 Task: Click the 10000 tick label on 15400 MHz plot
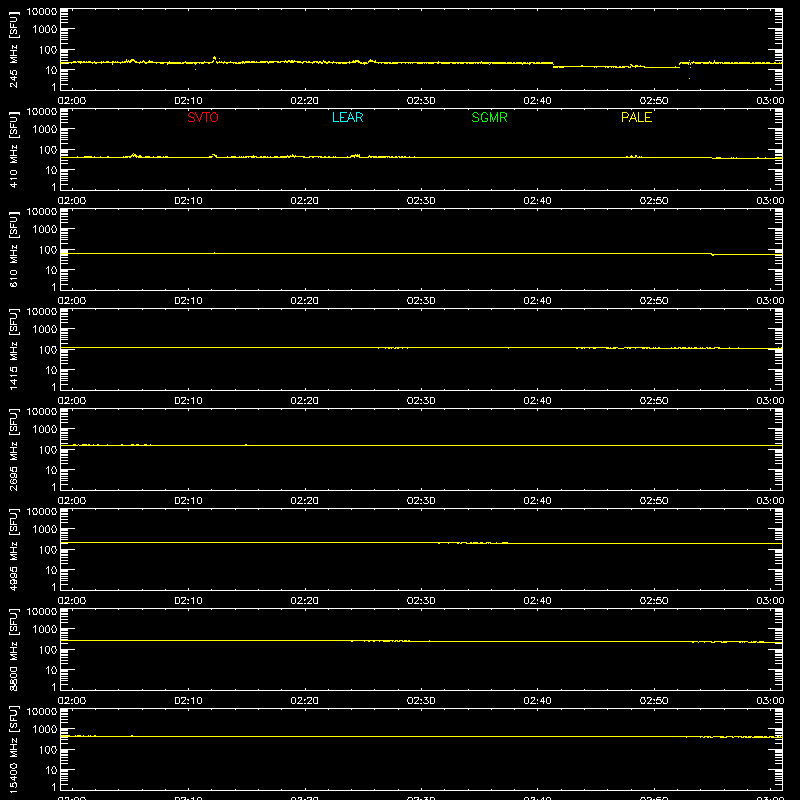(42, 712)
